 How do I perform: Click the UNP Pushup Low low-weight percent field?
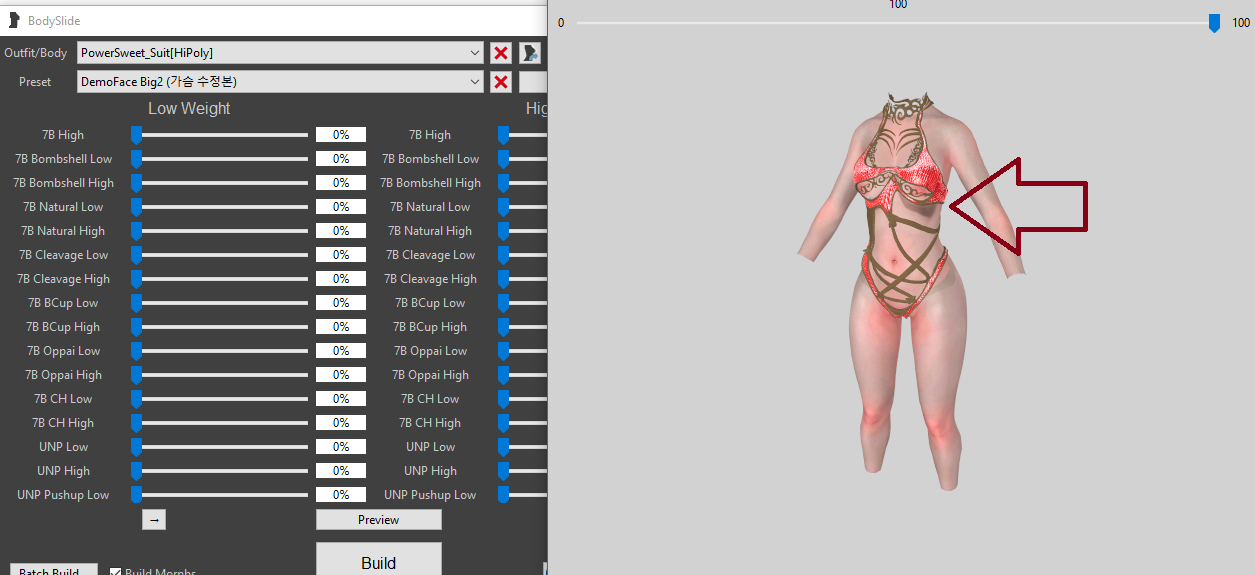[341, 495]
